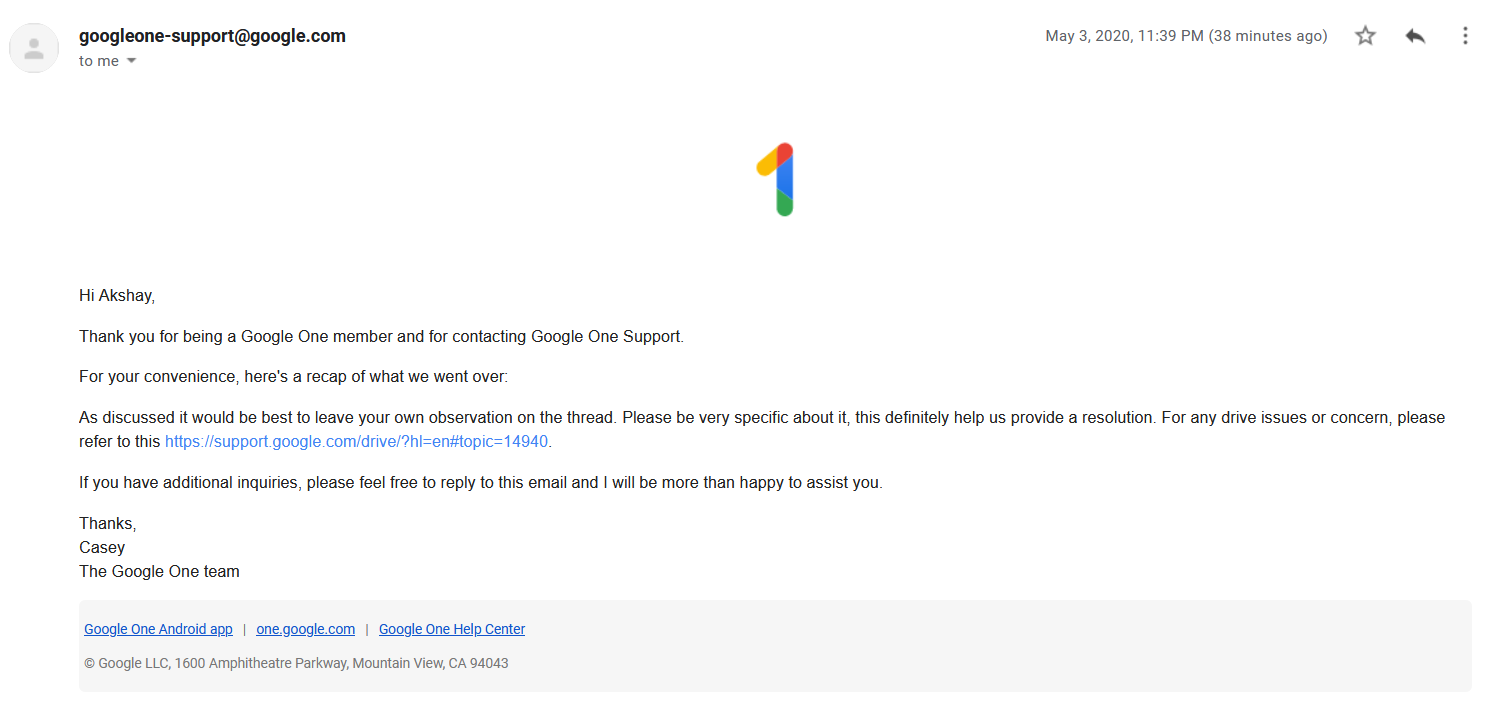Screen dimensions: 1488x708
Task: Click the separator between footer links
Action: [x=244, y=629]
